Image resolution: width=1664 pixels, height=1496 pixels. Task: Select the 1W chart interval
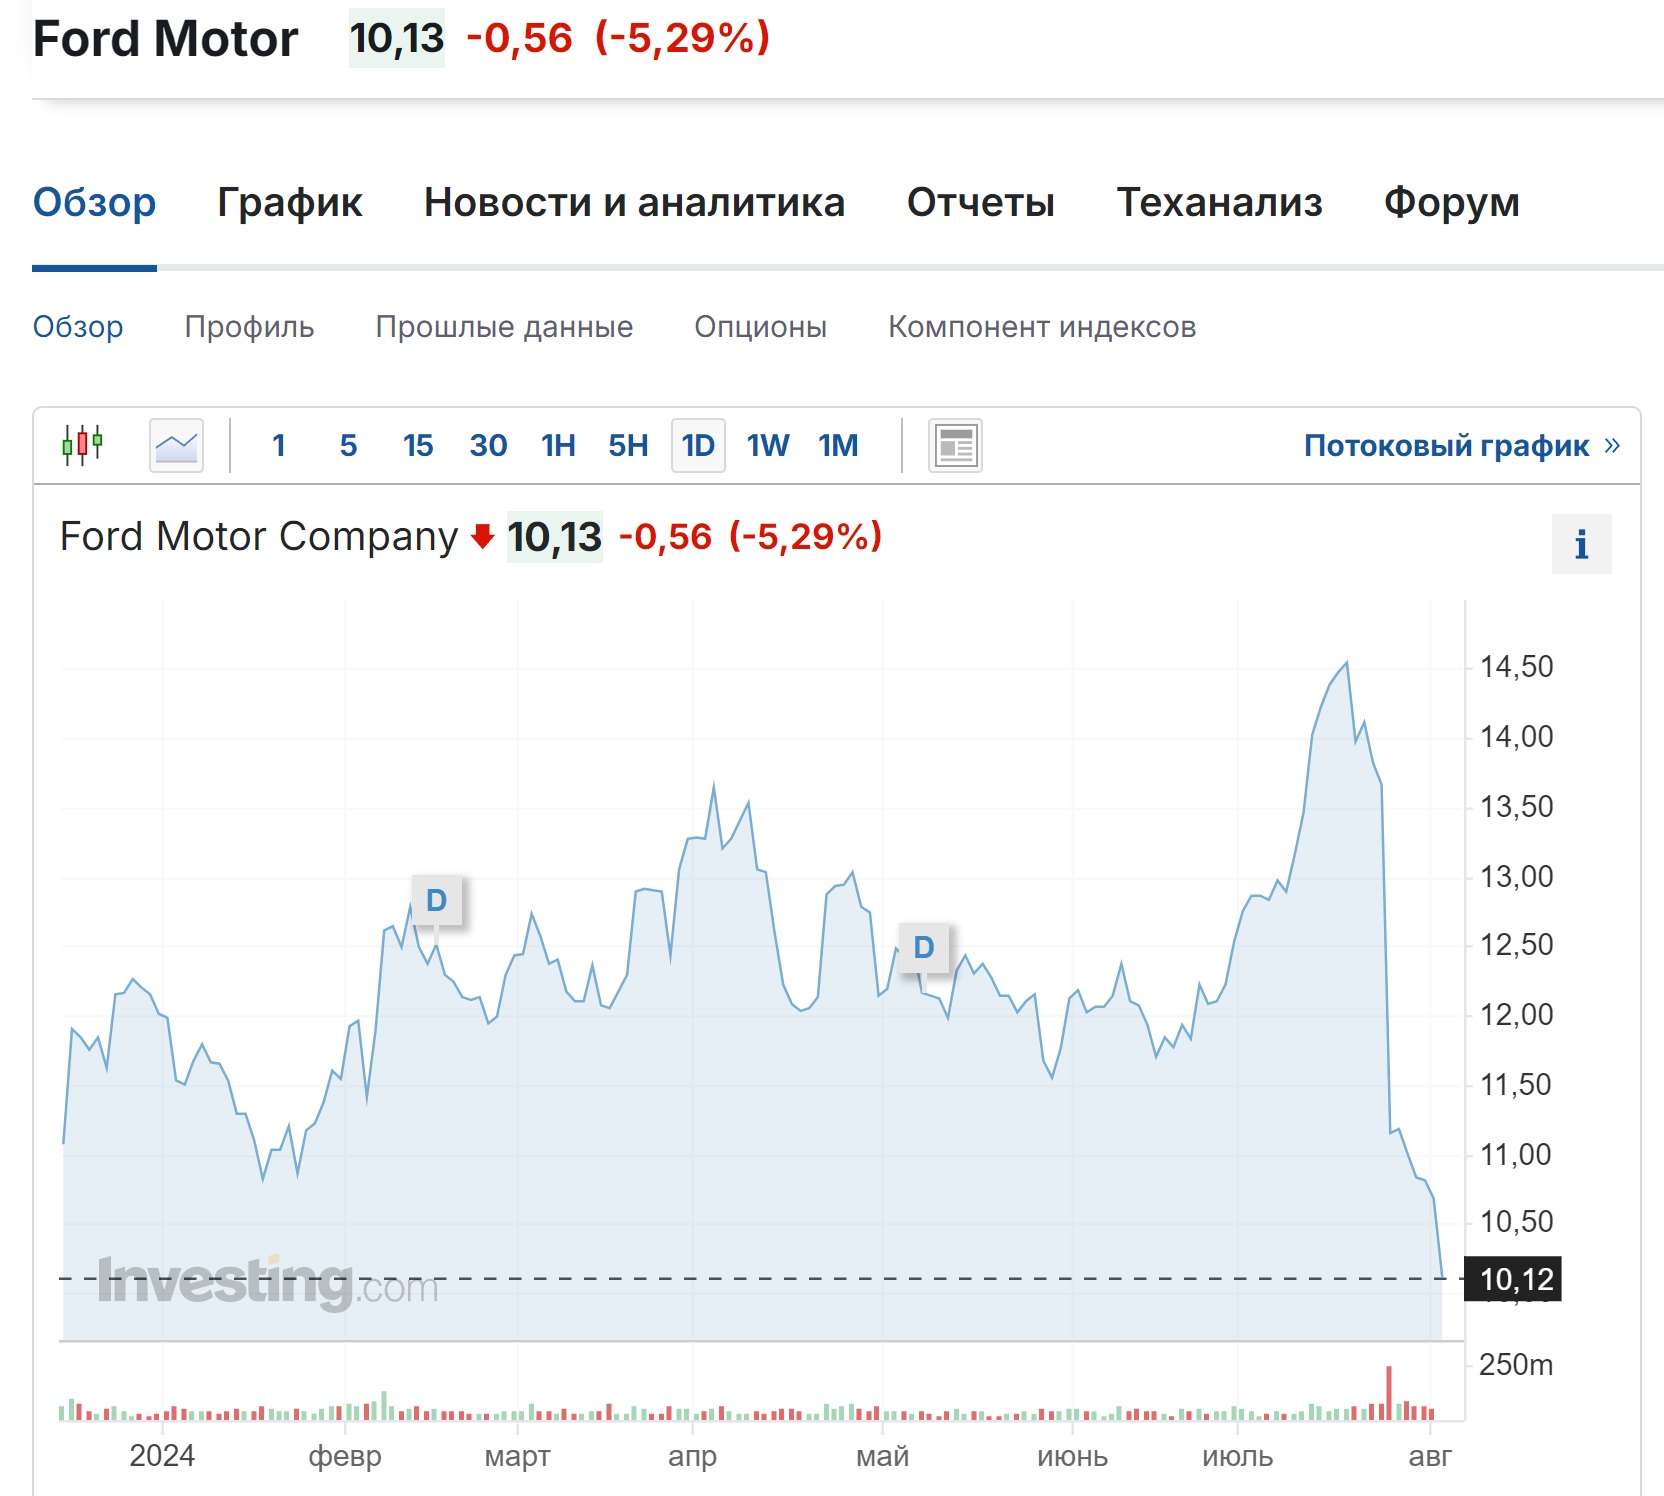[768, 445]
